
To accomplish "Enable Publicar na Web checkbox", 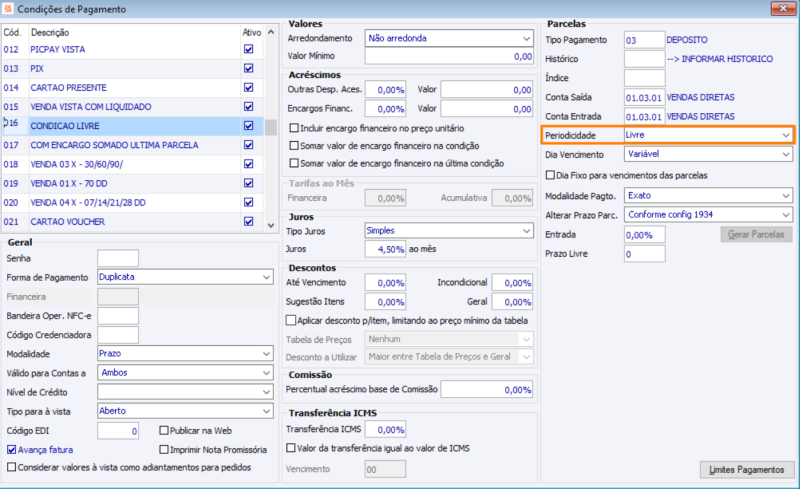I will (x=164, y=431).
